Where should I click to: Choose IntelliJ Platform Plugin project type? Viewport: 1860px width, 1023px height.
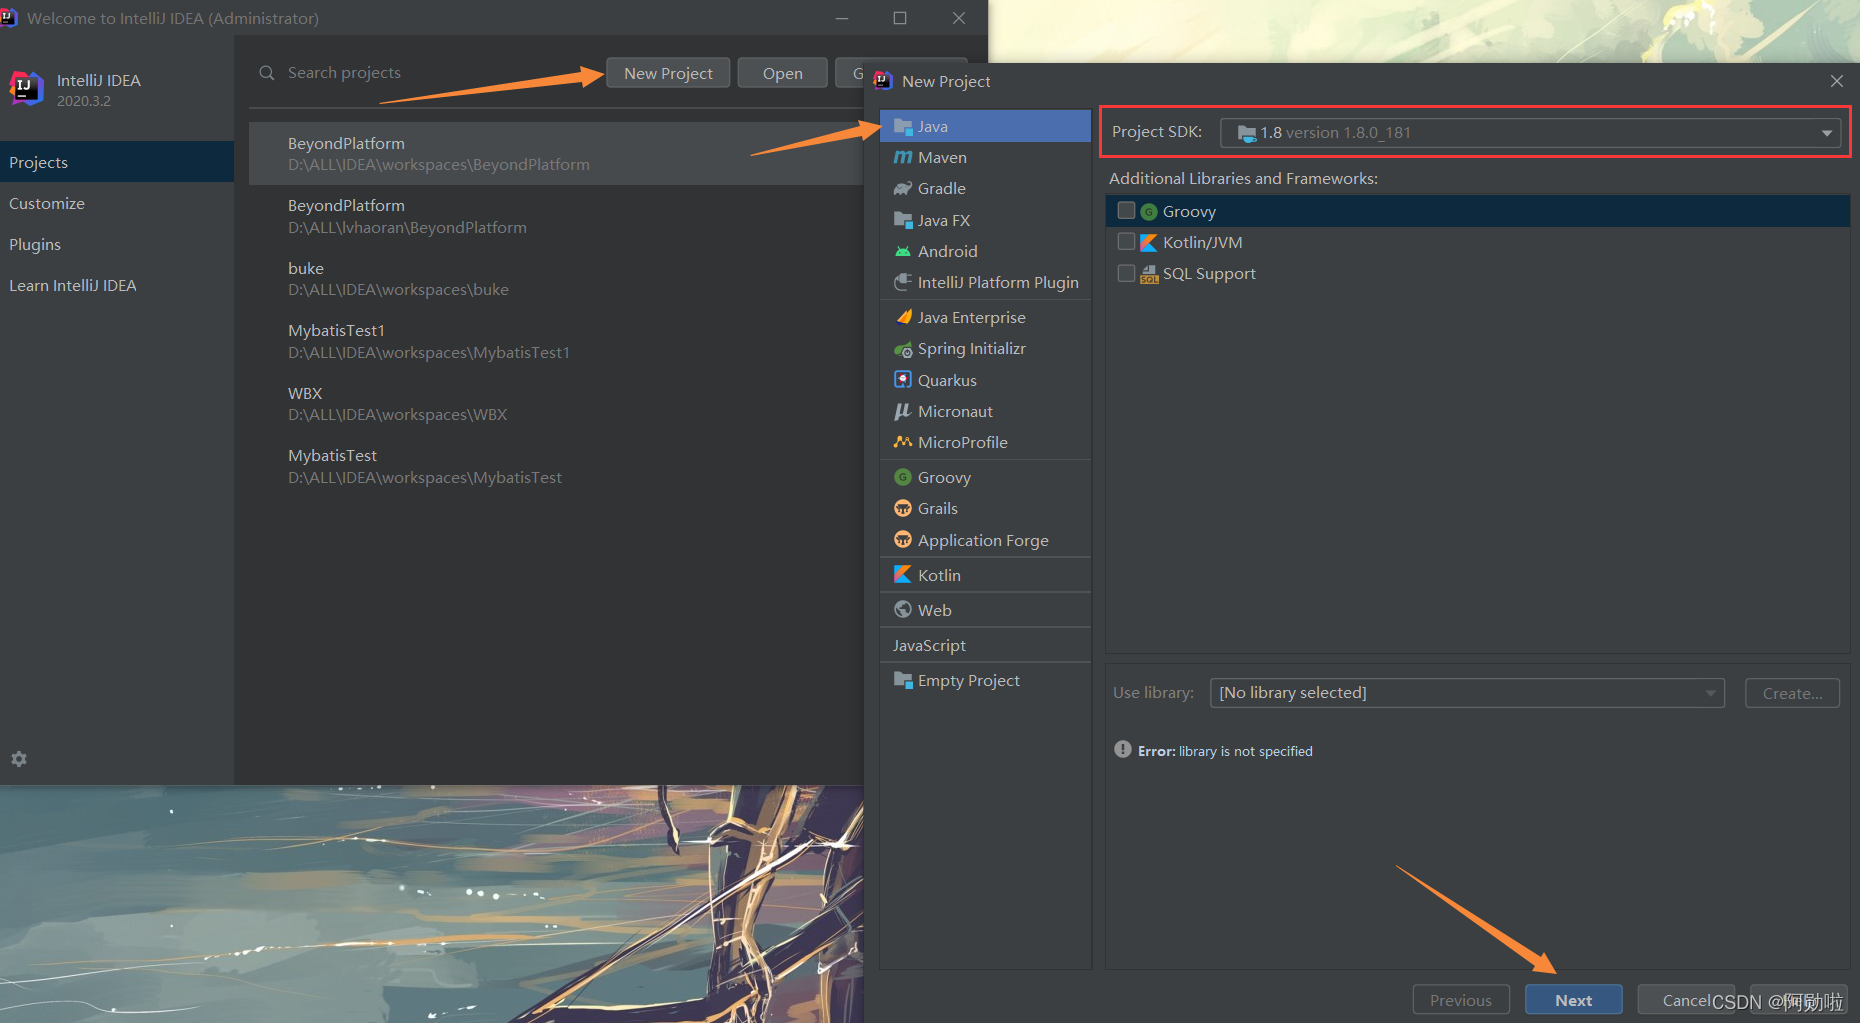[985, 282]
